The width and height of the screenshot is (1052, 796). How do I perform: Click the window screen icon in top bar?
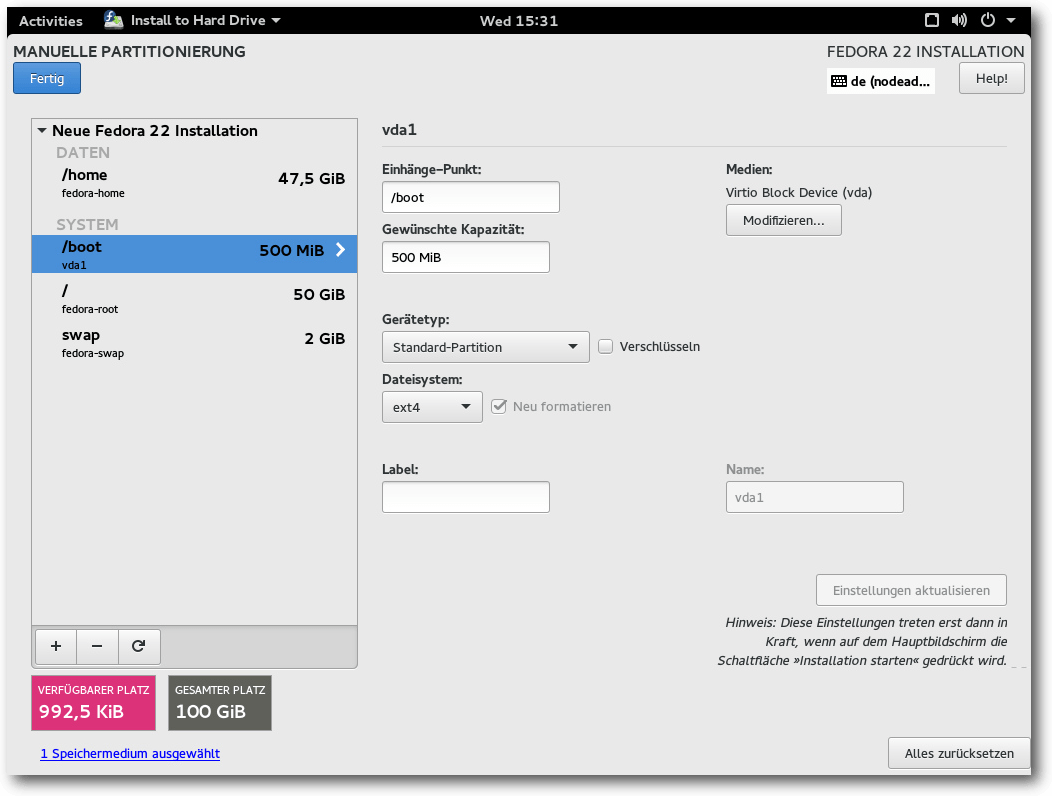pyautogui.click(x=932, y=20)
